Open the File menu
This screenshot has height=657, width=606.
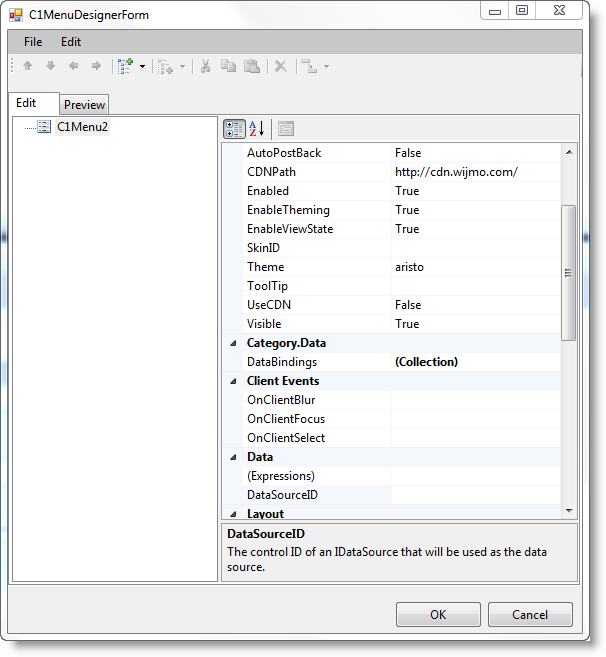click(x=33, y=42)
